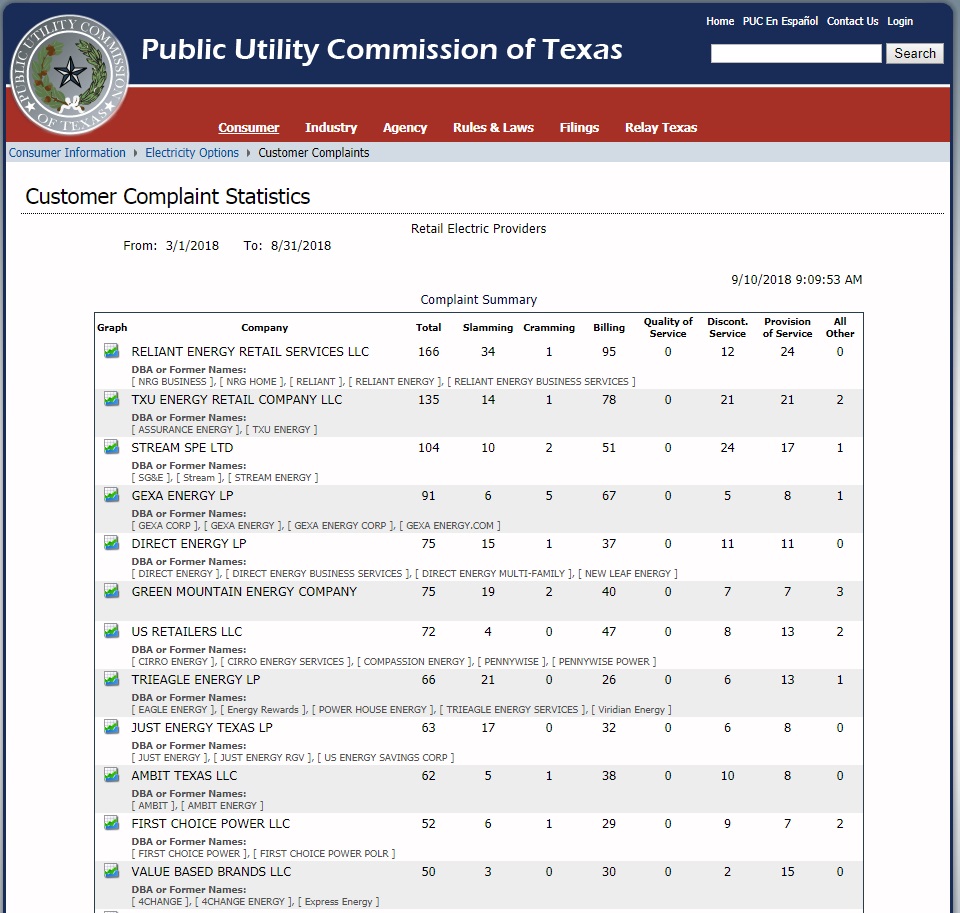This screenshot has height=913, width=960.
Task: Open graph for US RETAILERS LLC
Action: (x=111, y=631)
